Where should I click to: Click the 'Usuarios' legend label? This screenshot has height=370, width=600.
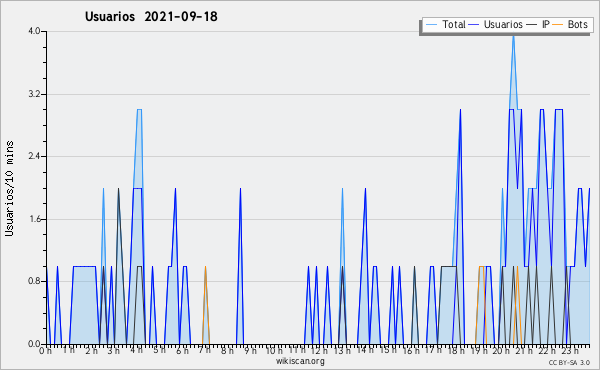click(503, 24)
